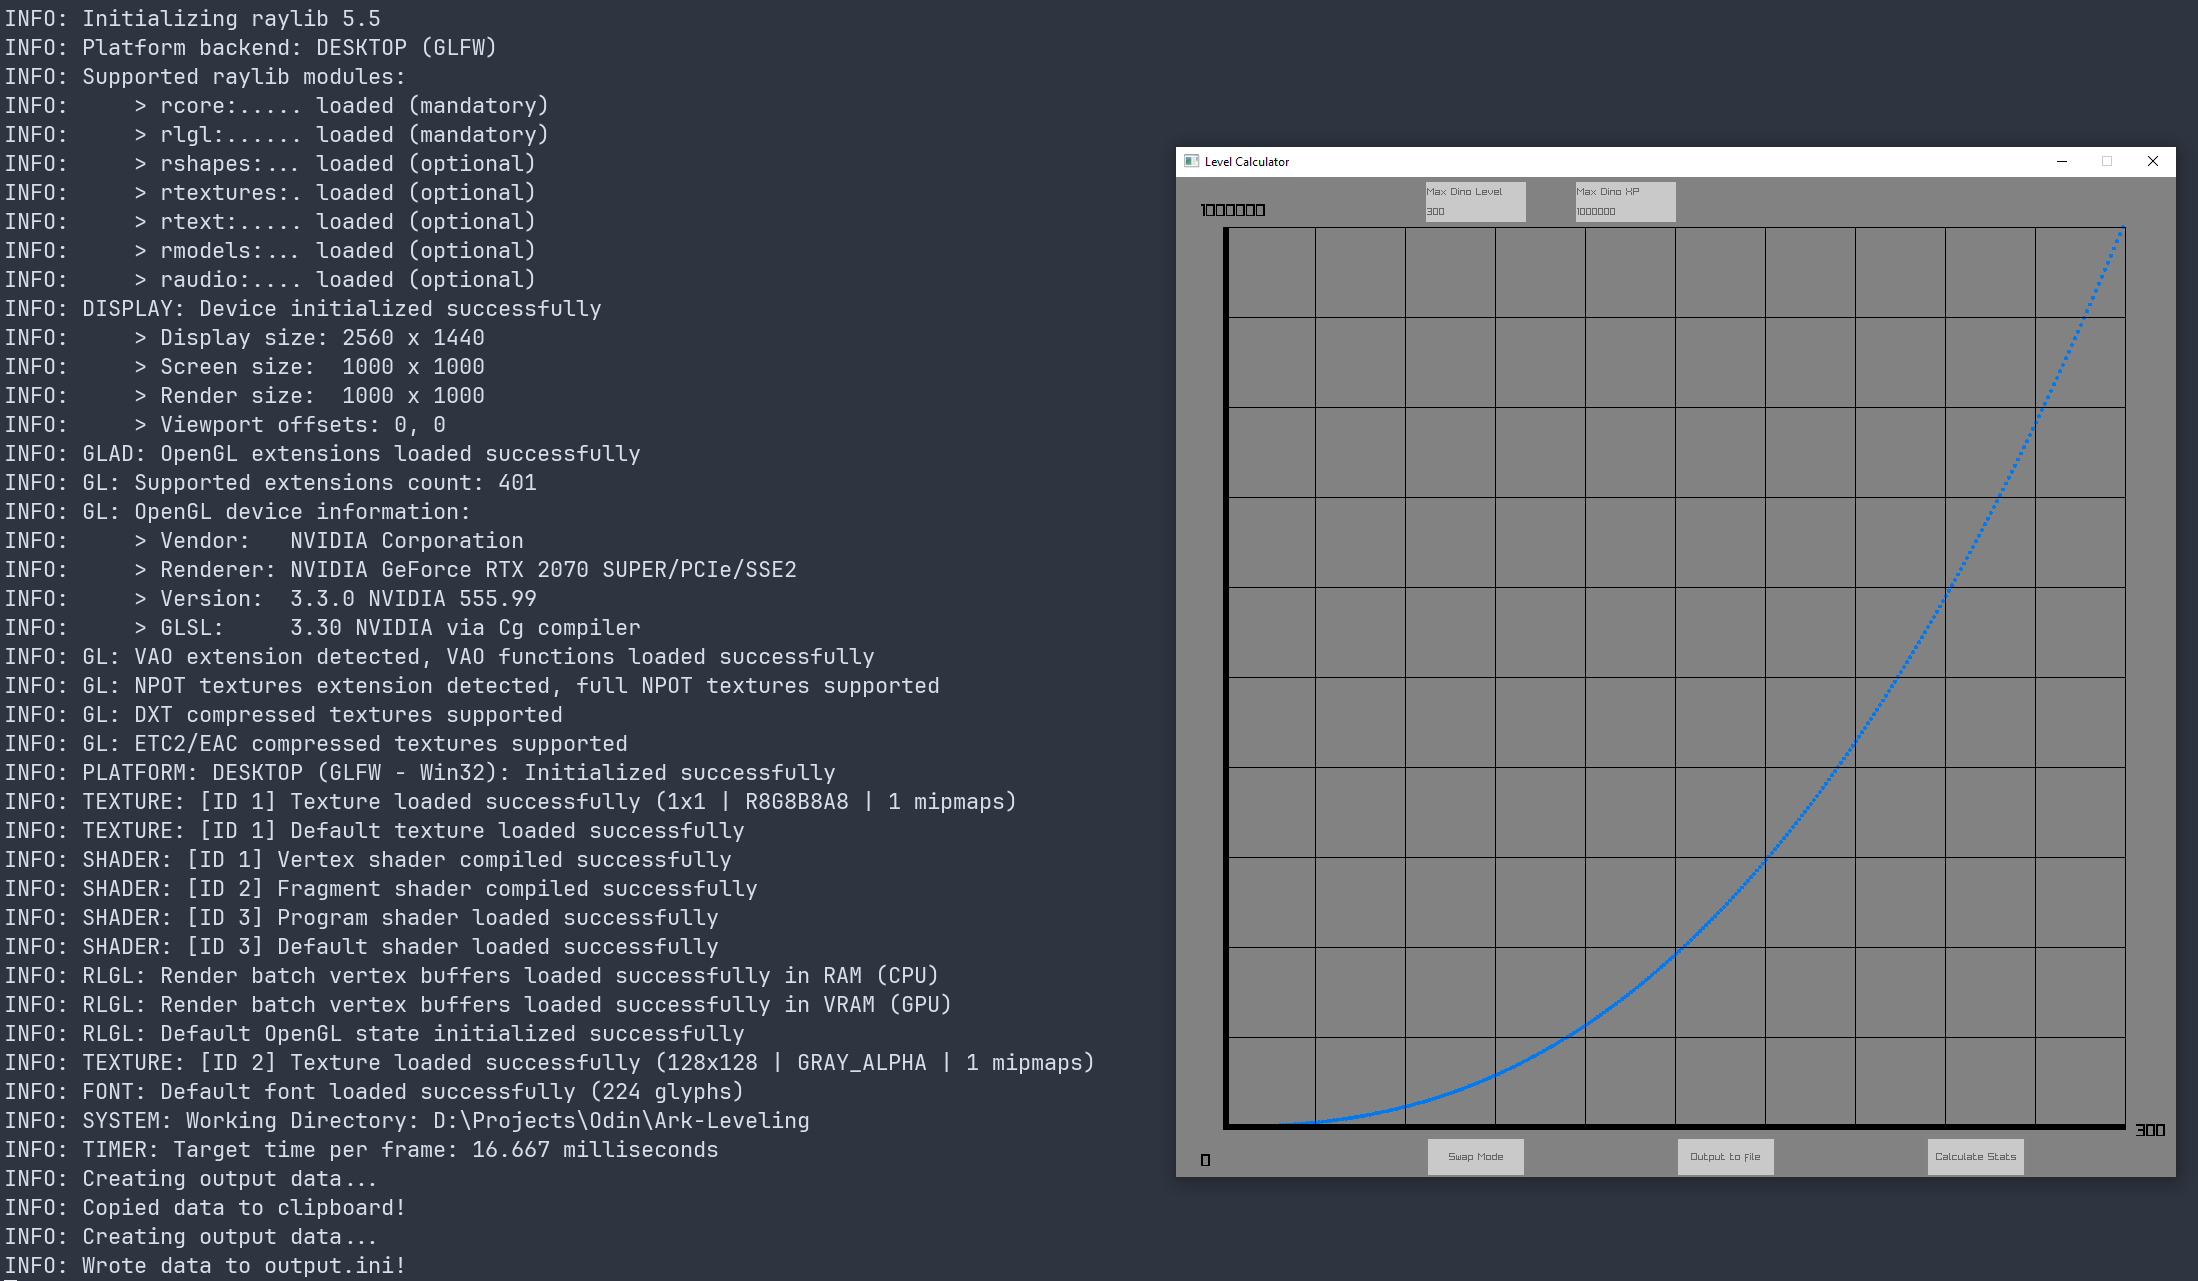Click 'Target time per frame' log line

tap(362, 1150)
